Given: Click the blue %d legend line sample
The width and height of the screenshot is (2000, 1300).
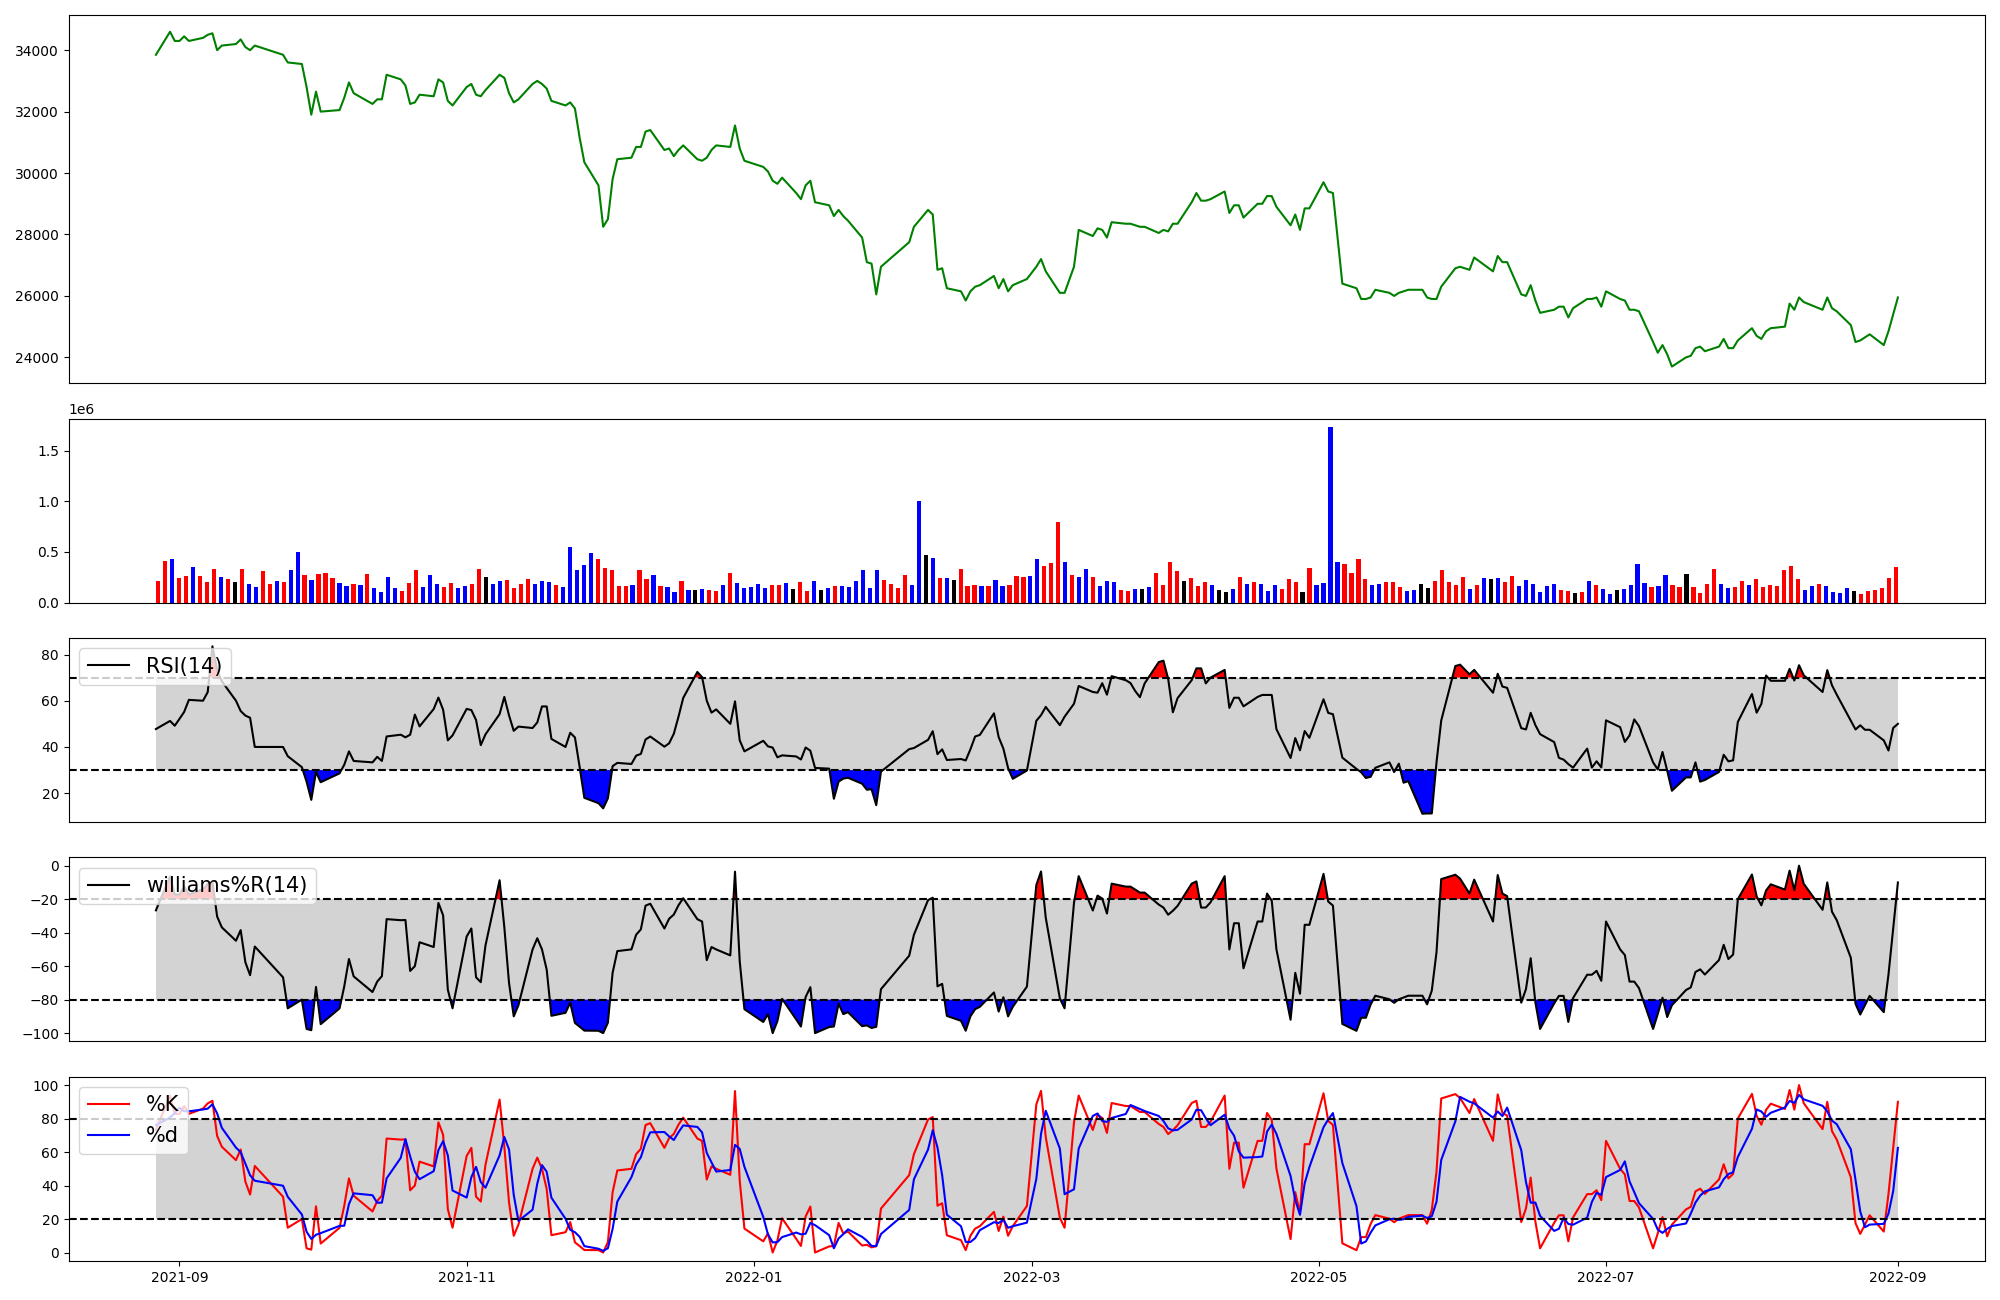Looking at the screenshot, I should pyautogui.click(x=109, y=1135).
